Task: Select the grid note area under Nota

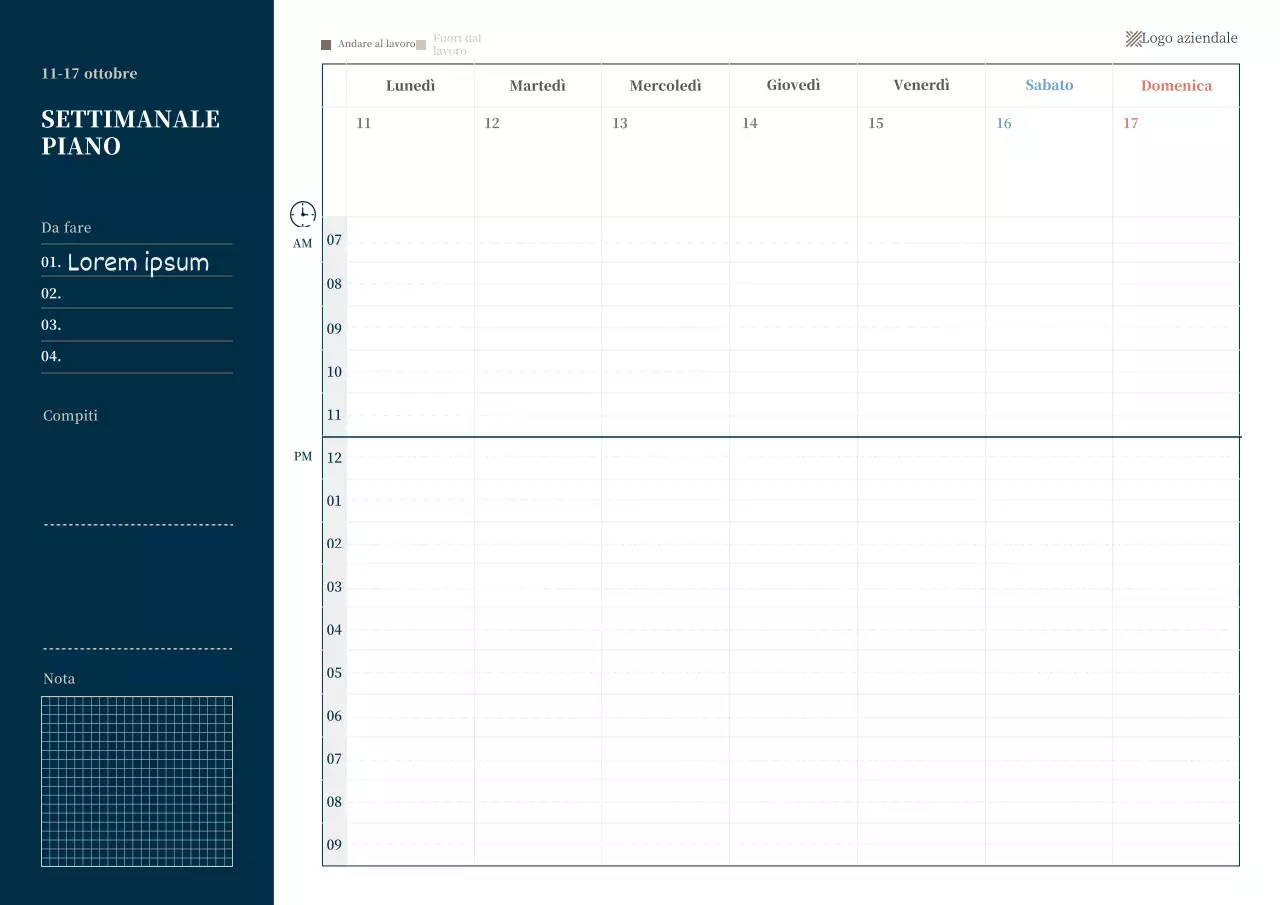Action: pyautogui.click(x=136, y=780)
